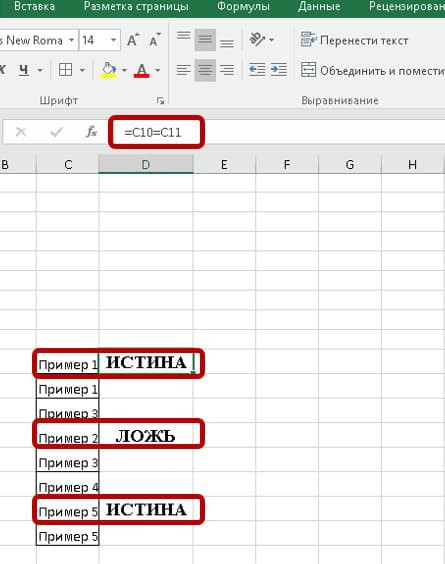This screenshot has height=564, width=445.
Task: Toggle underline formatting (Ч button)
Action: (24, 70)
